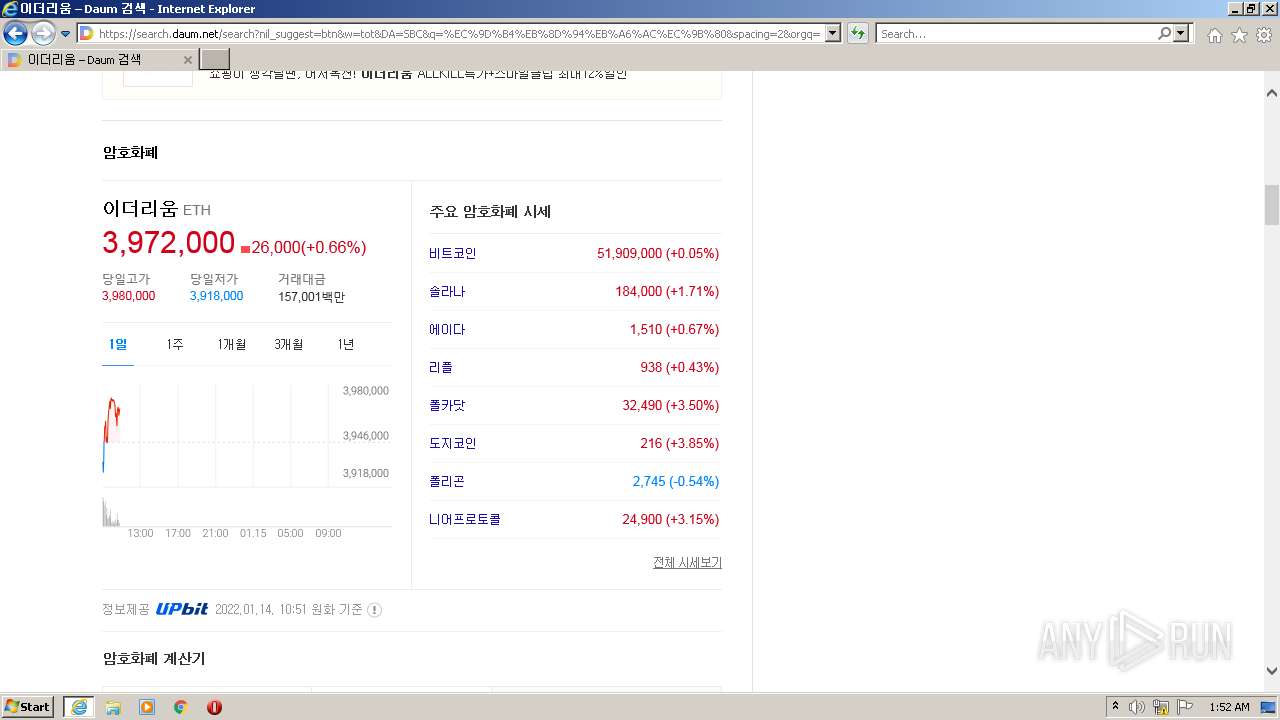
Task: Select the 1일 chart period tab
Action: point(118,345)
